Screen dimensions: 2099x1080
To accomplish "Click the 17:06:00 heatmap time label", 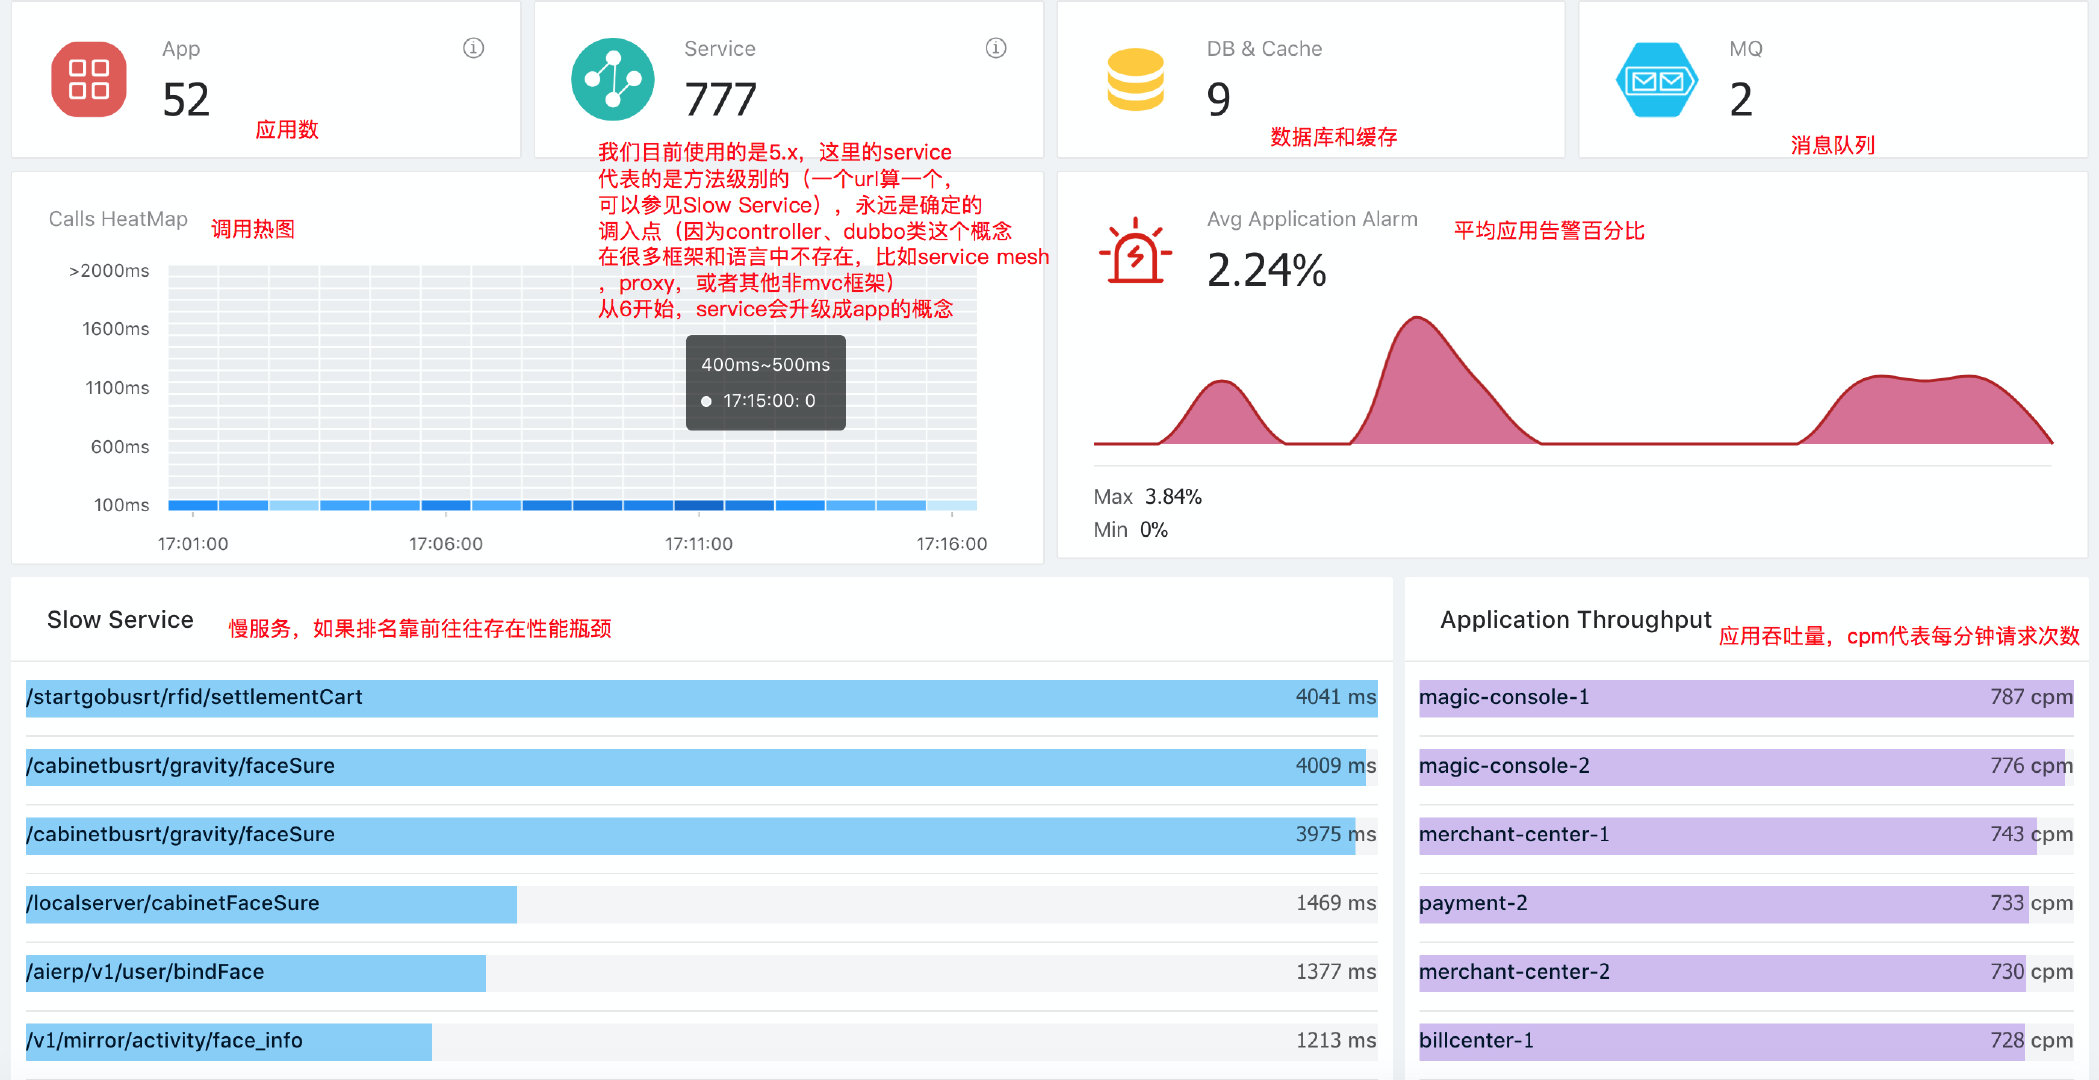I will click(x=445, y=544).
